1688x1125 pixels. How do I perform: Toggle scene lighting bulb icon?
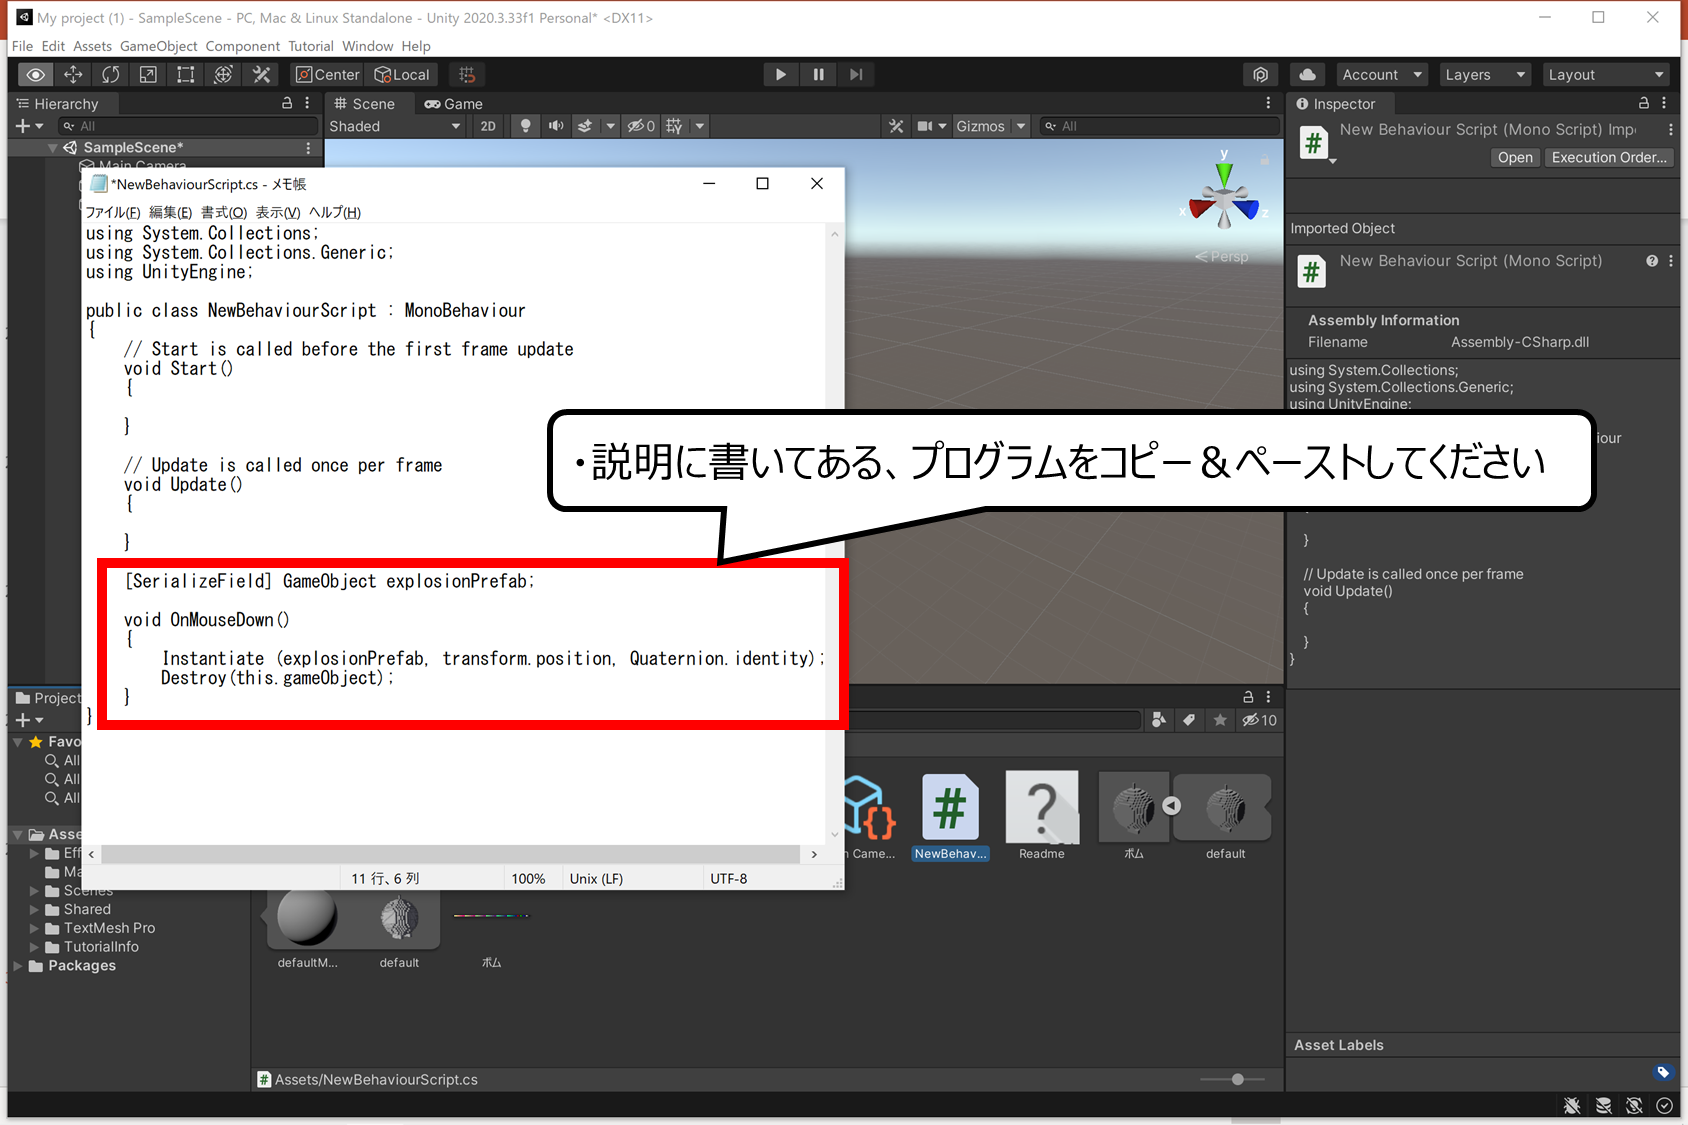click(525, 126)
